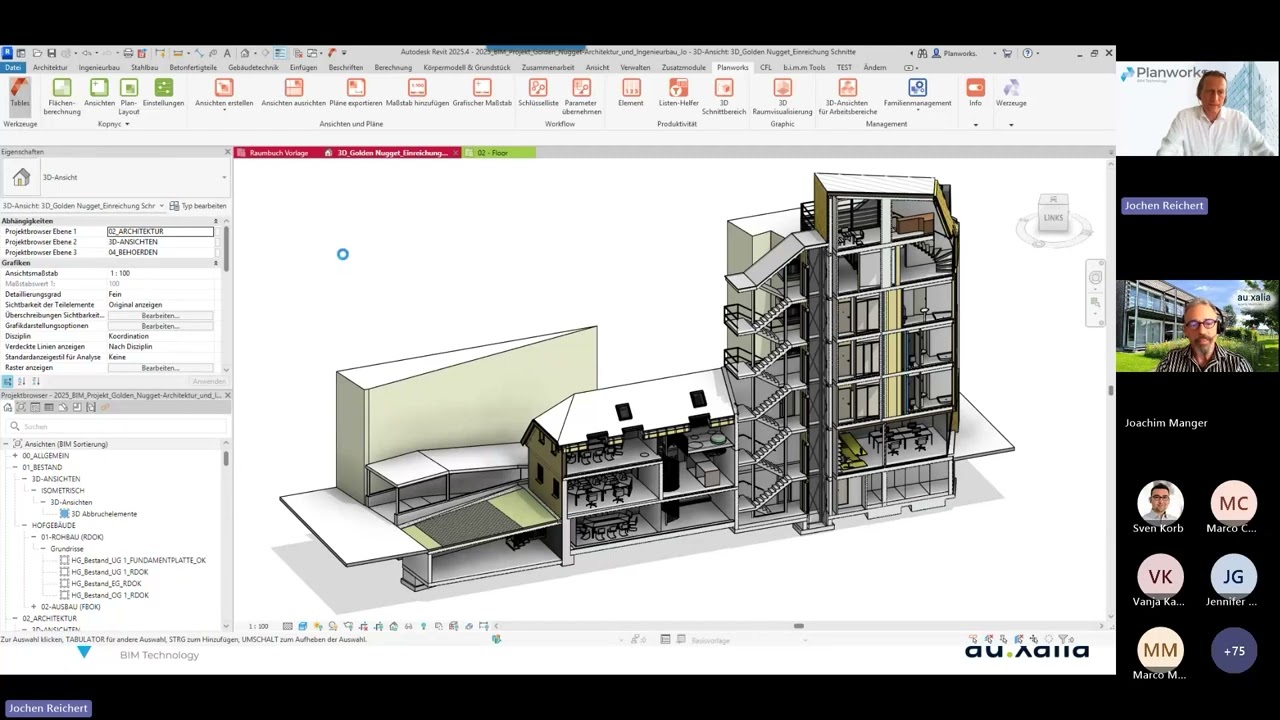Select HG_Bestand_UG 1_FUNDAMENTPLATTE_OK plan
Image resolution: width=1280 pixels, height=720 pixels.
138,560
